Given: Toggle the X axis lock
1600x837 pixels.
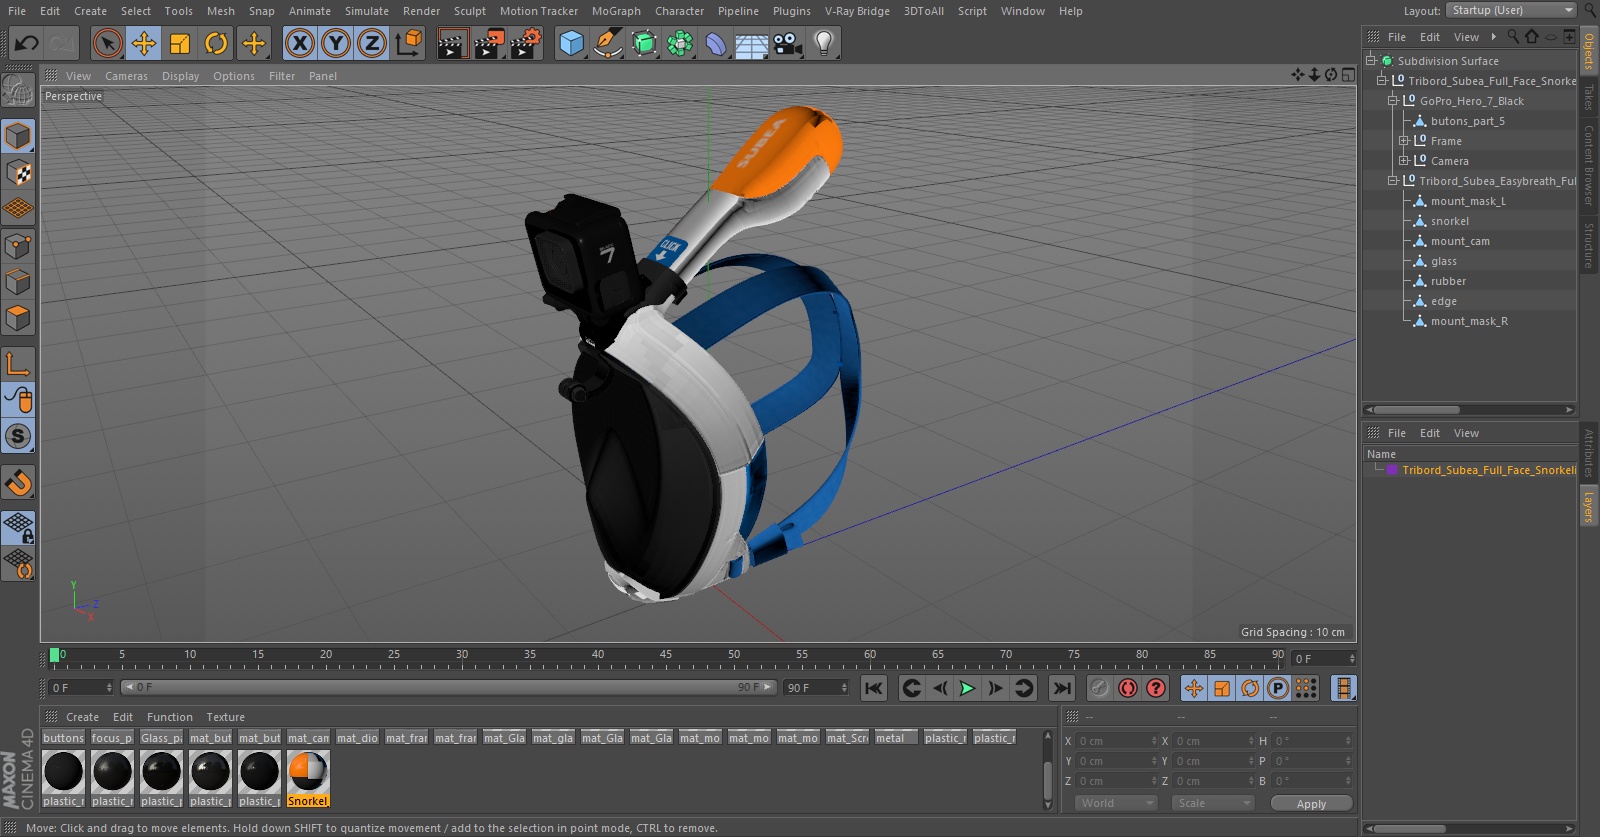Looking at the screenshot, I should point(299,43).
